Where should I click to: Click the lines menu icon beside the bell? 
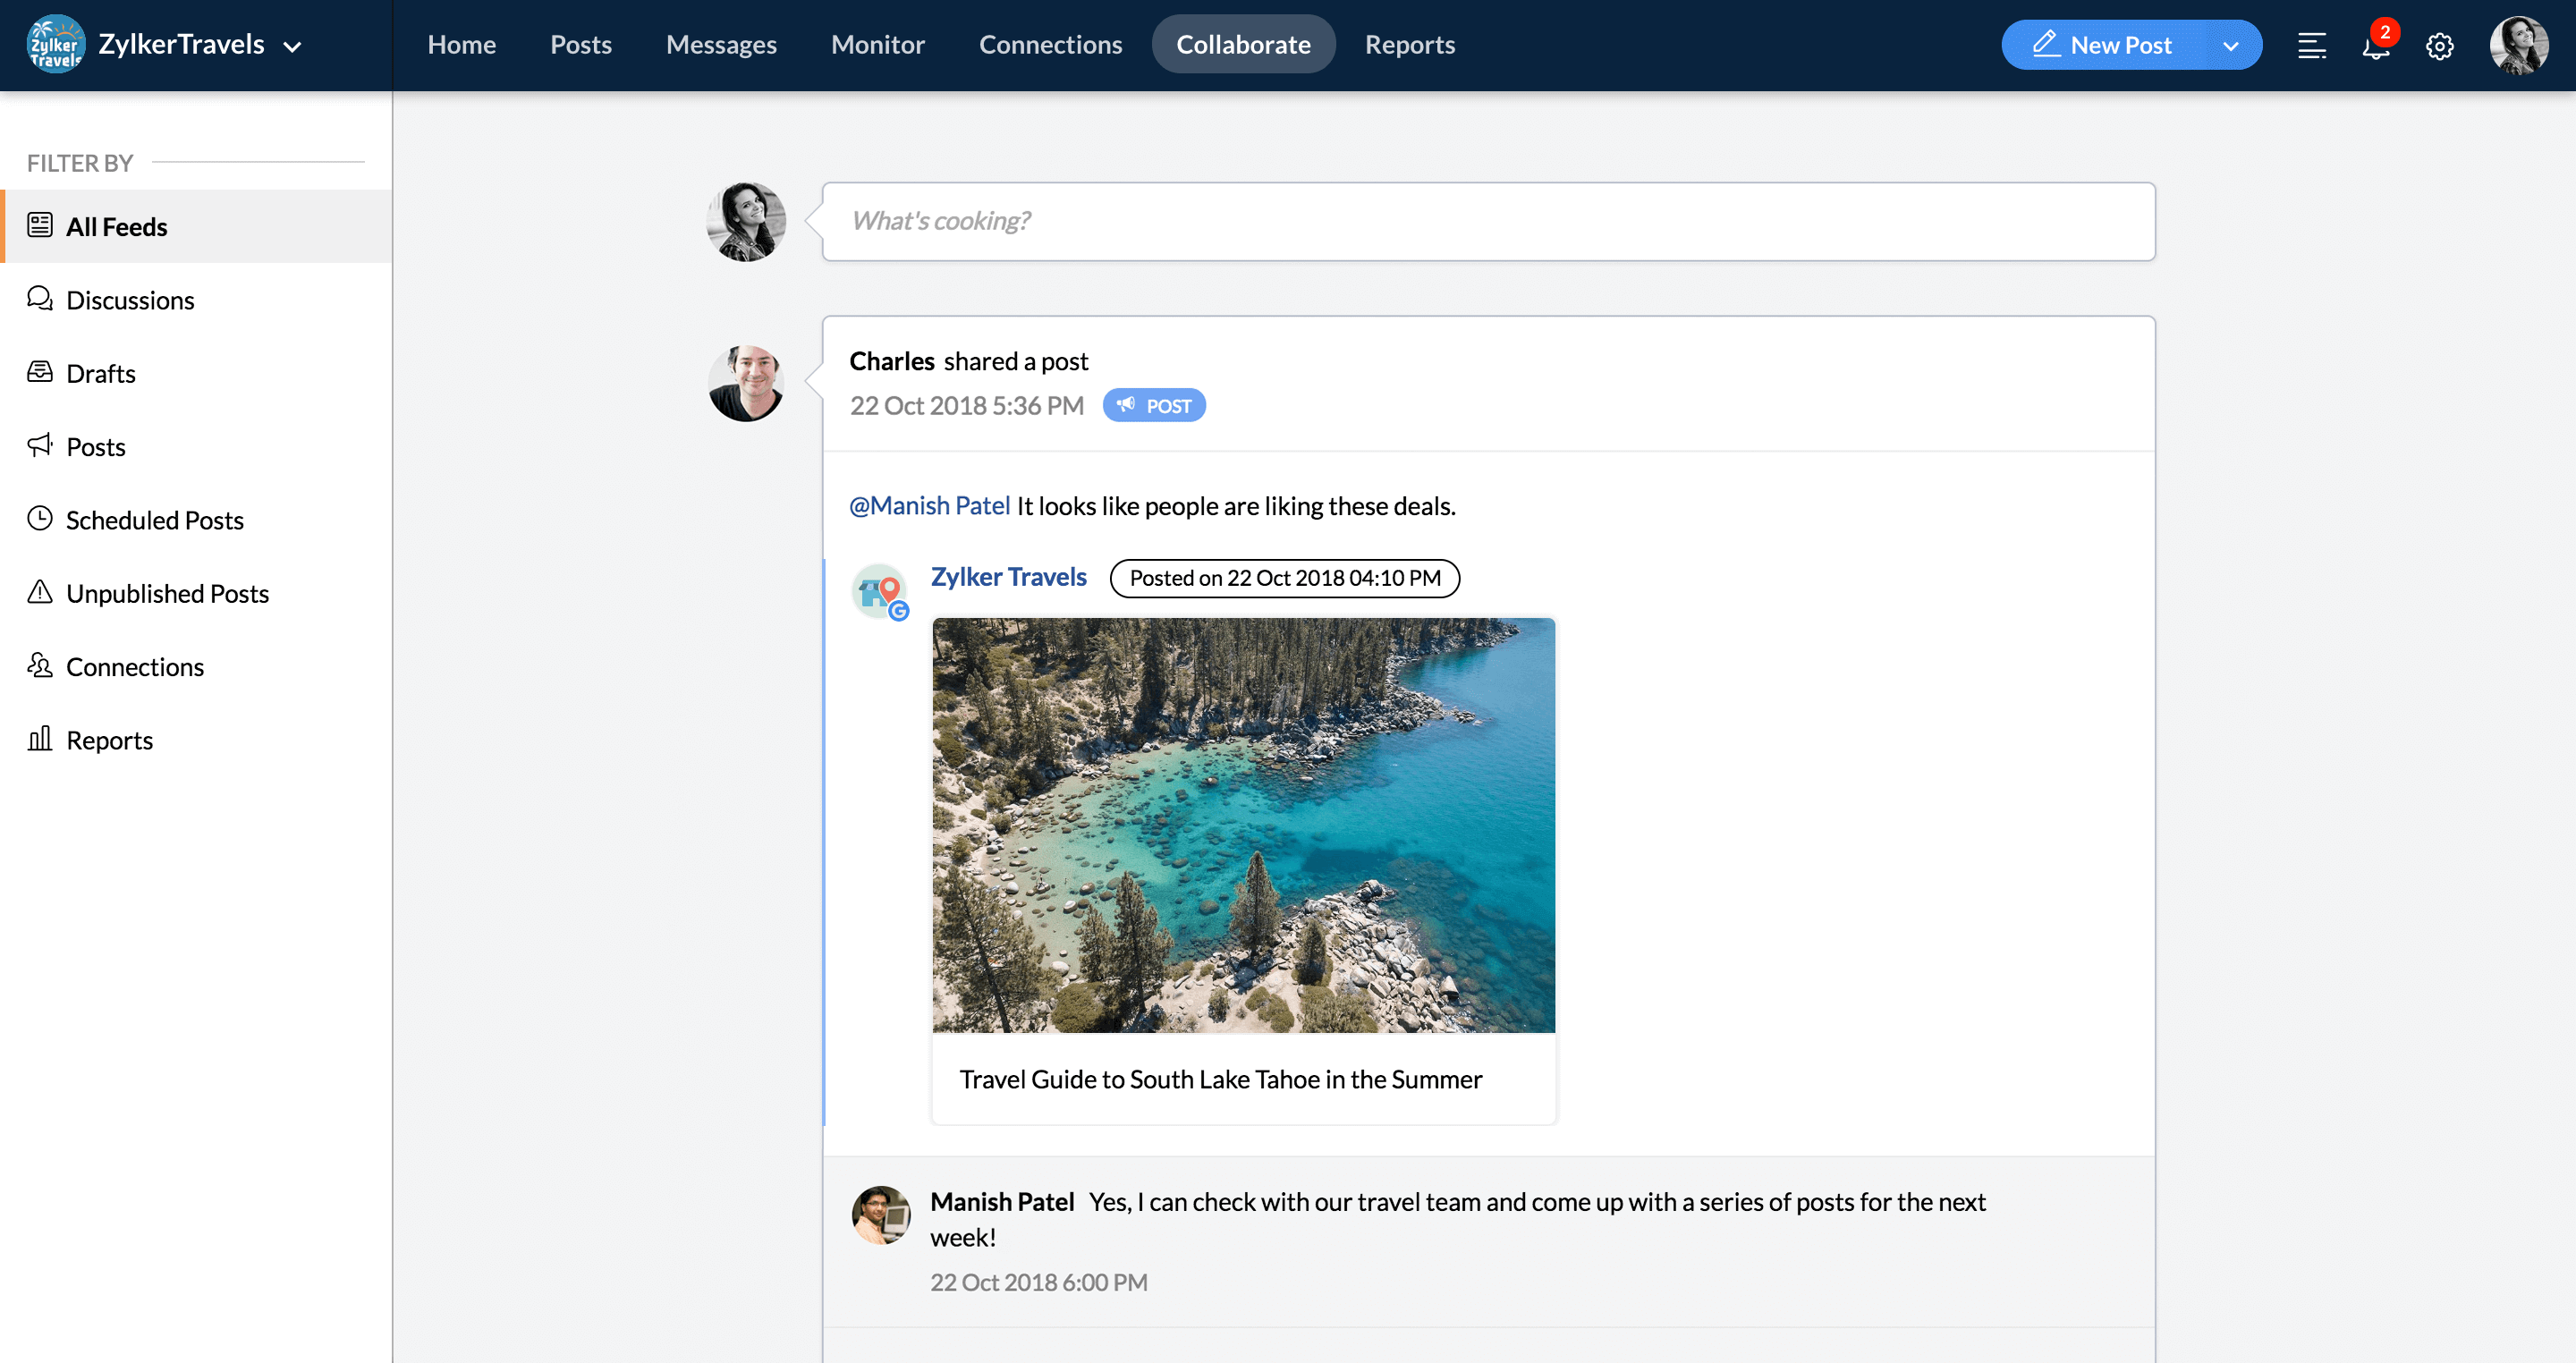tap(2311, 46)
